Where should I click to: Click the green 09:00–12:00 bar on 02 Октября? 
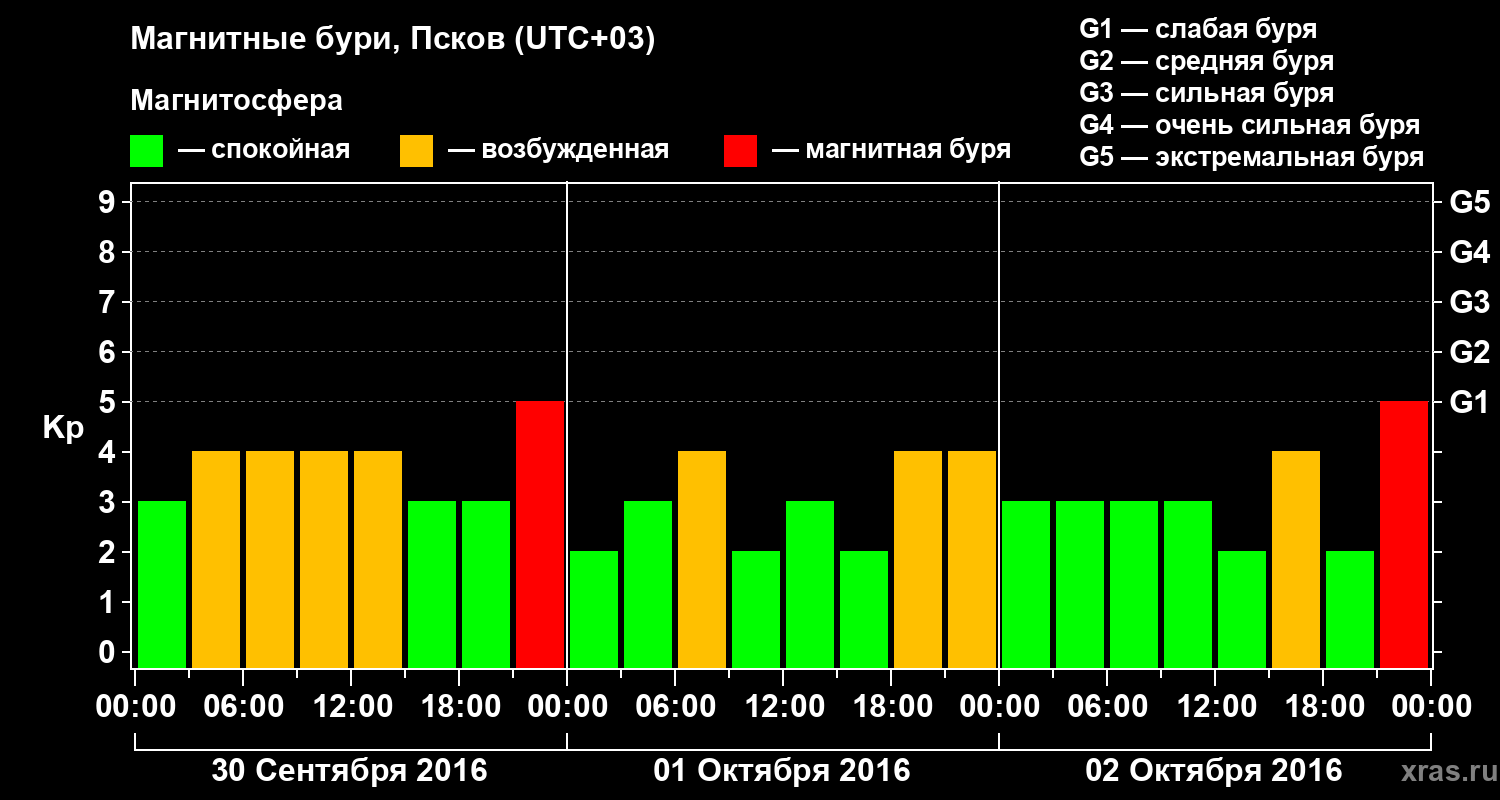click(x=1188, y=584)
